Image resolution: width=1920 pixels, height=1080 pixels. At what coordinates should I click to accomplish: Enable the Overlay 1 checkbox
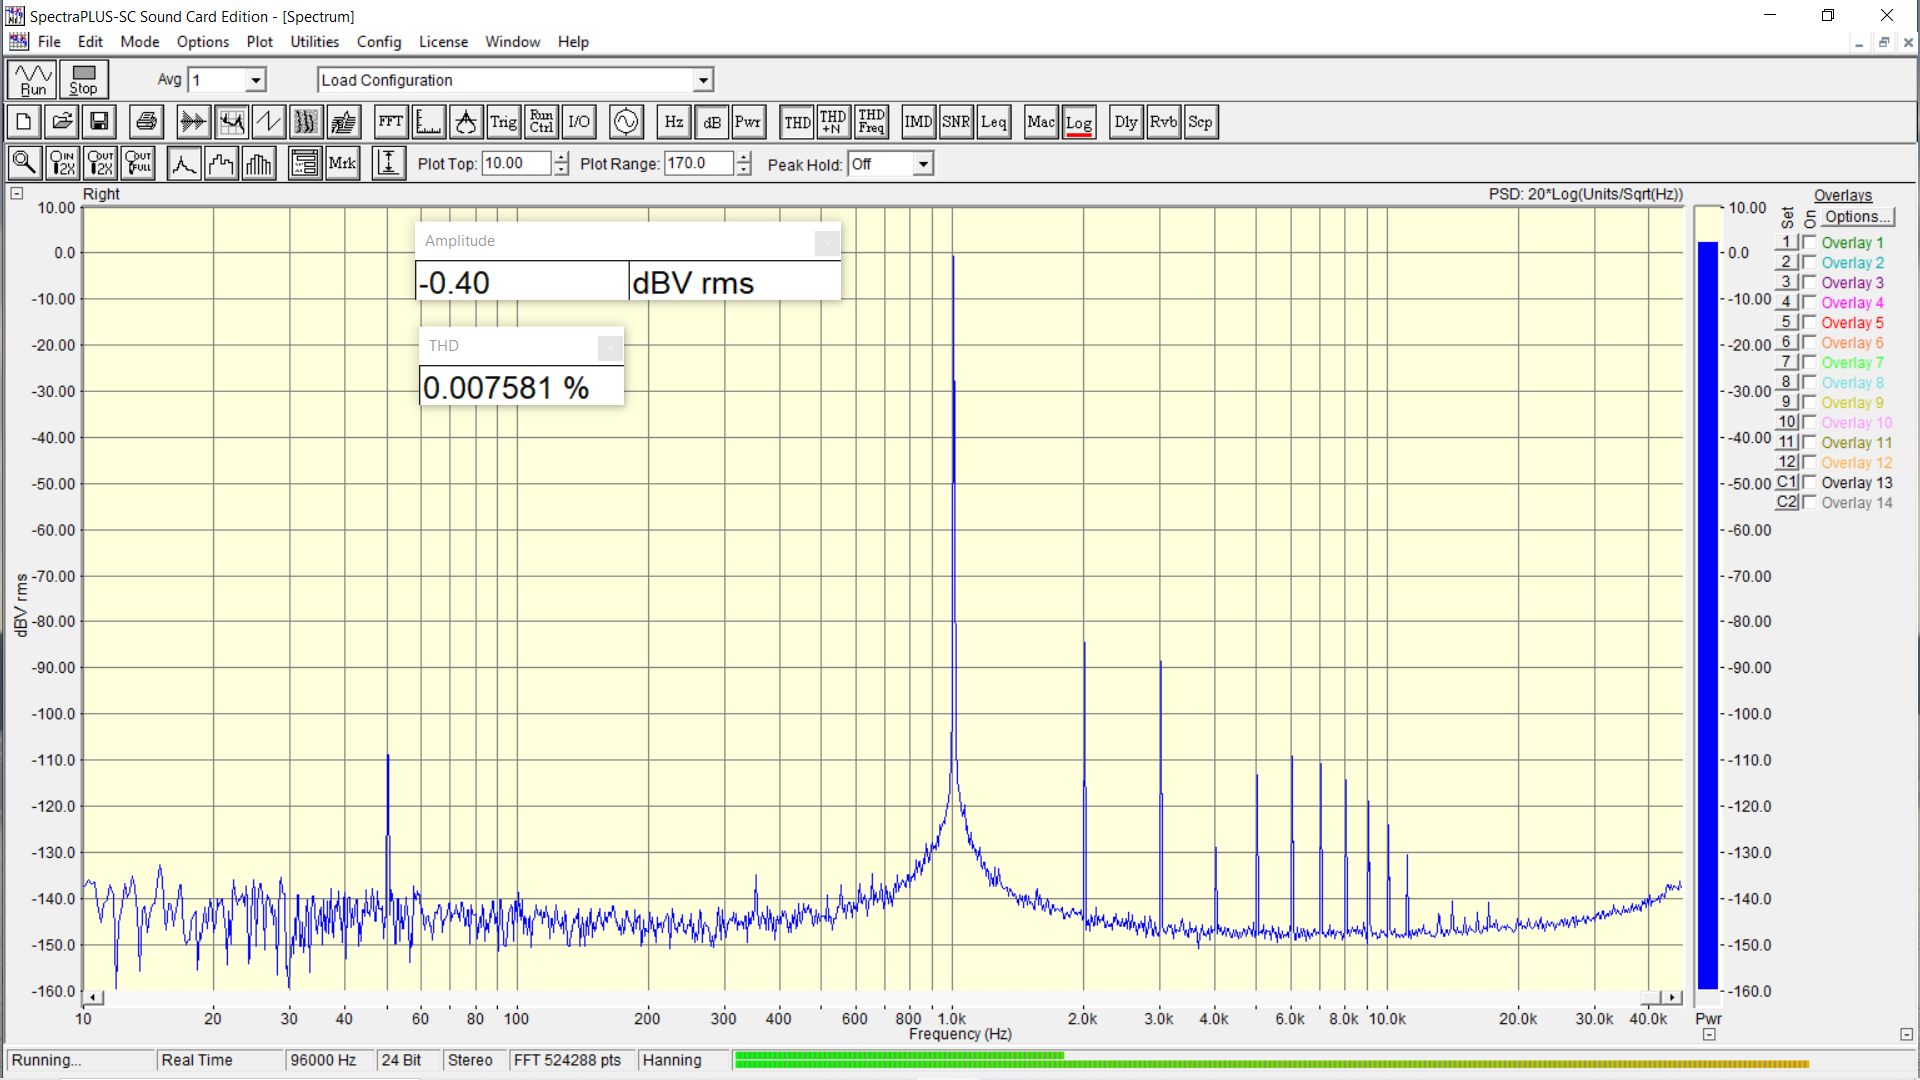tap(1809, 243)
